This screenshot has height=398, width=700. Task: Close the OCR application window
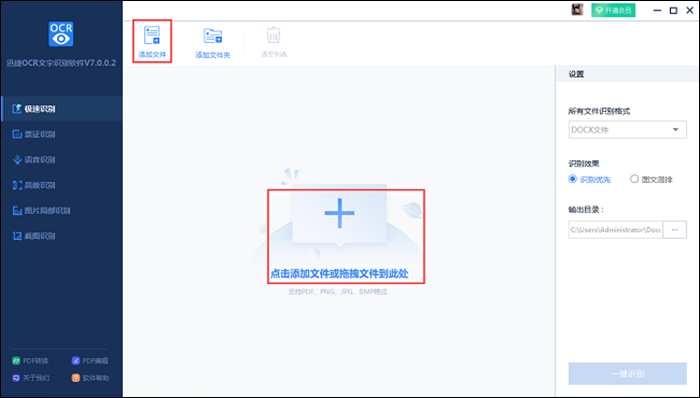[x=690, y=10]
